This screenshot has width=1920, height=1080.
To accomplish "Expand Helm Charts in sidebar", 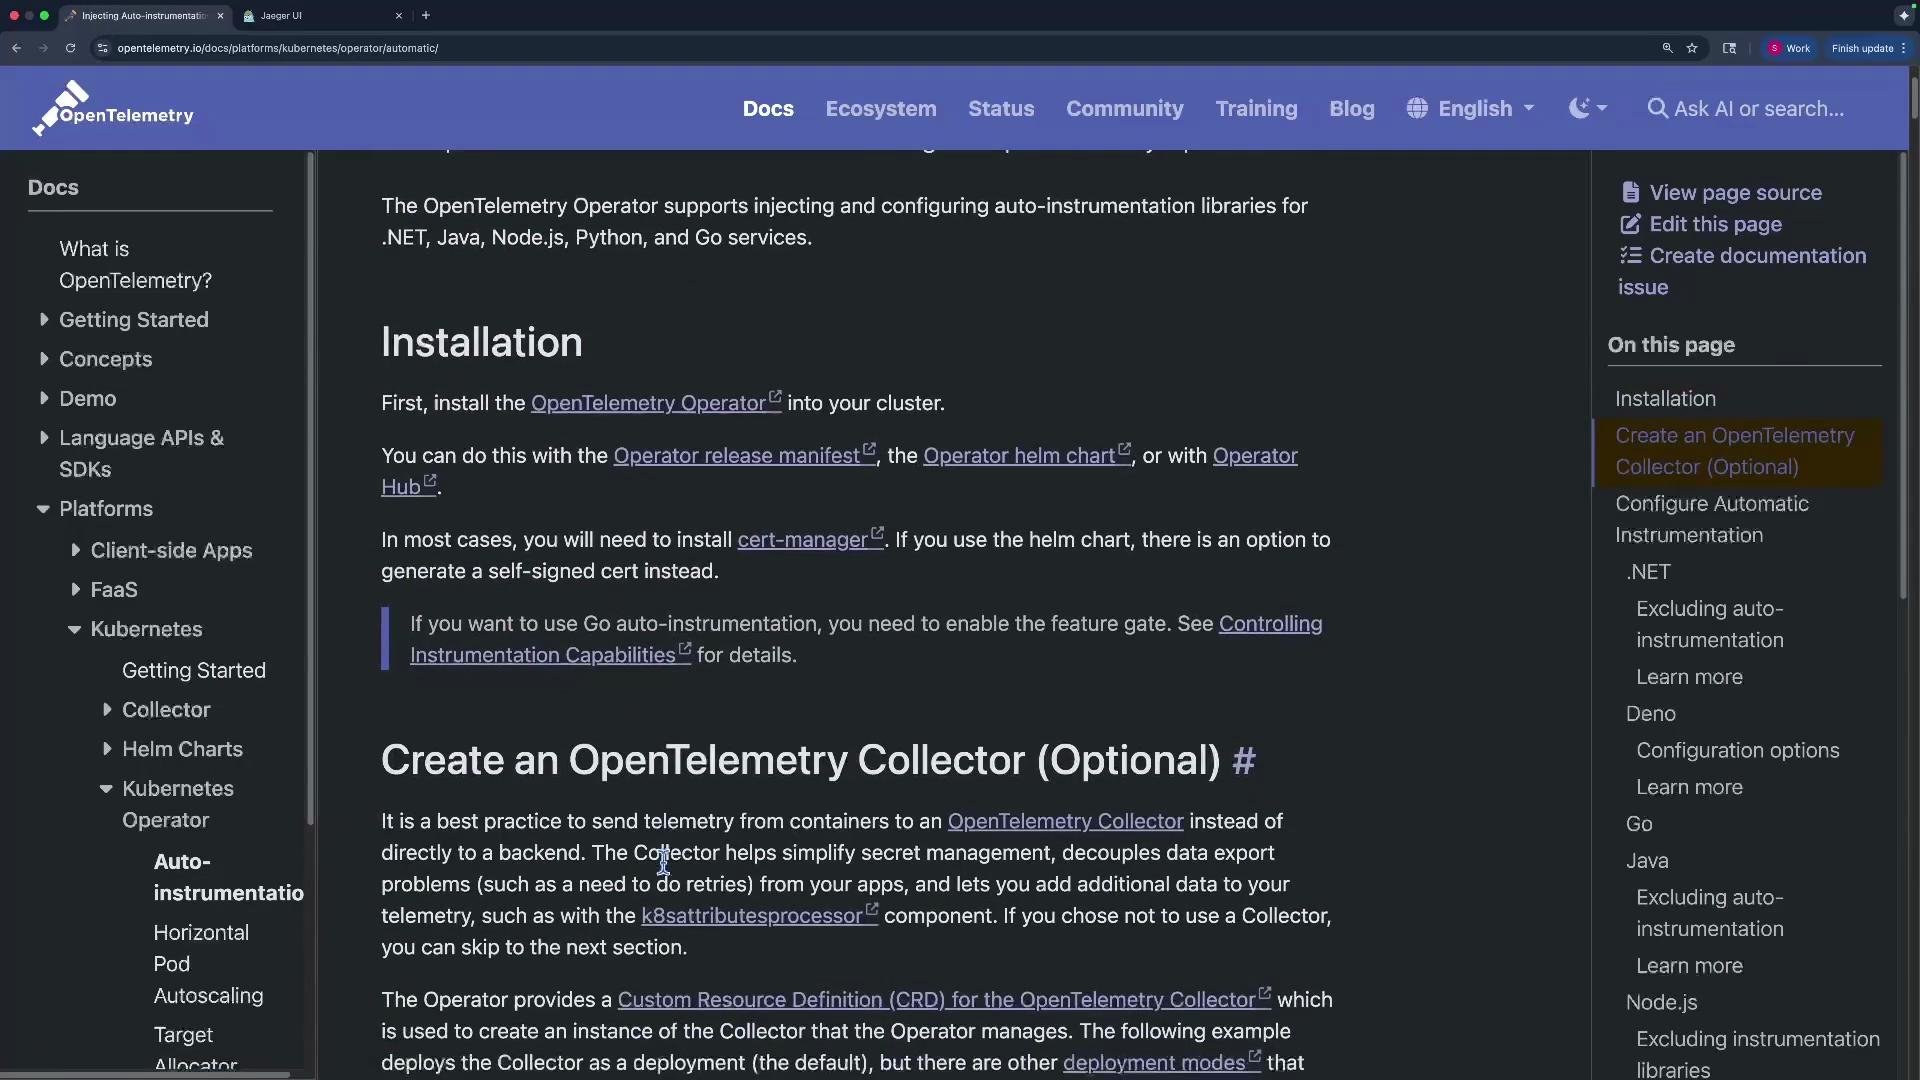I will [106, 749].
